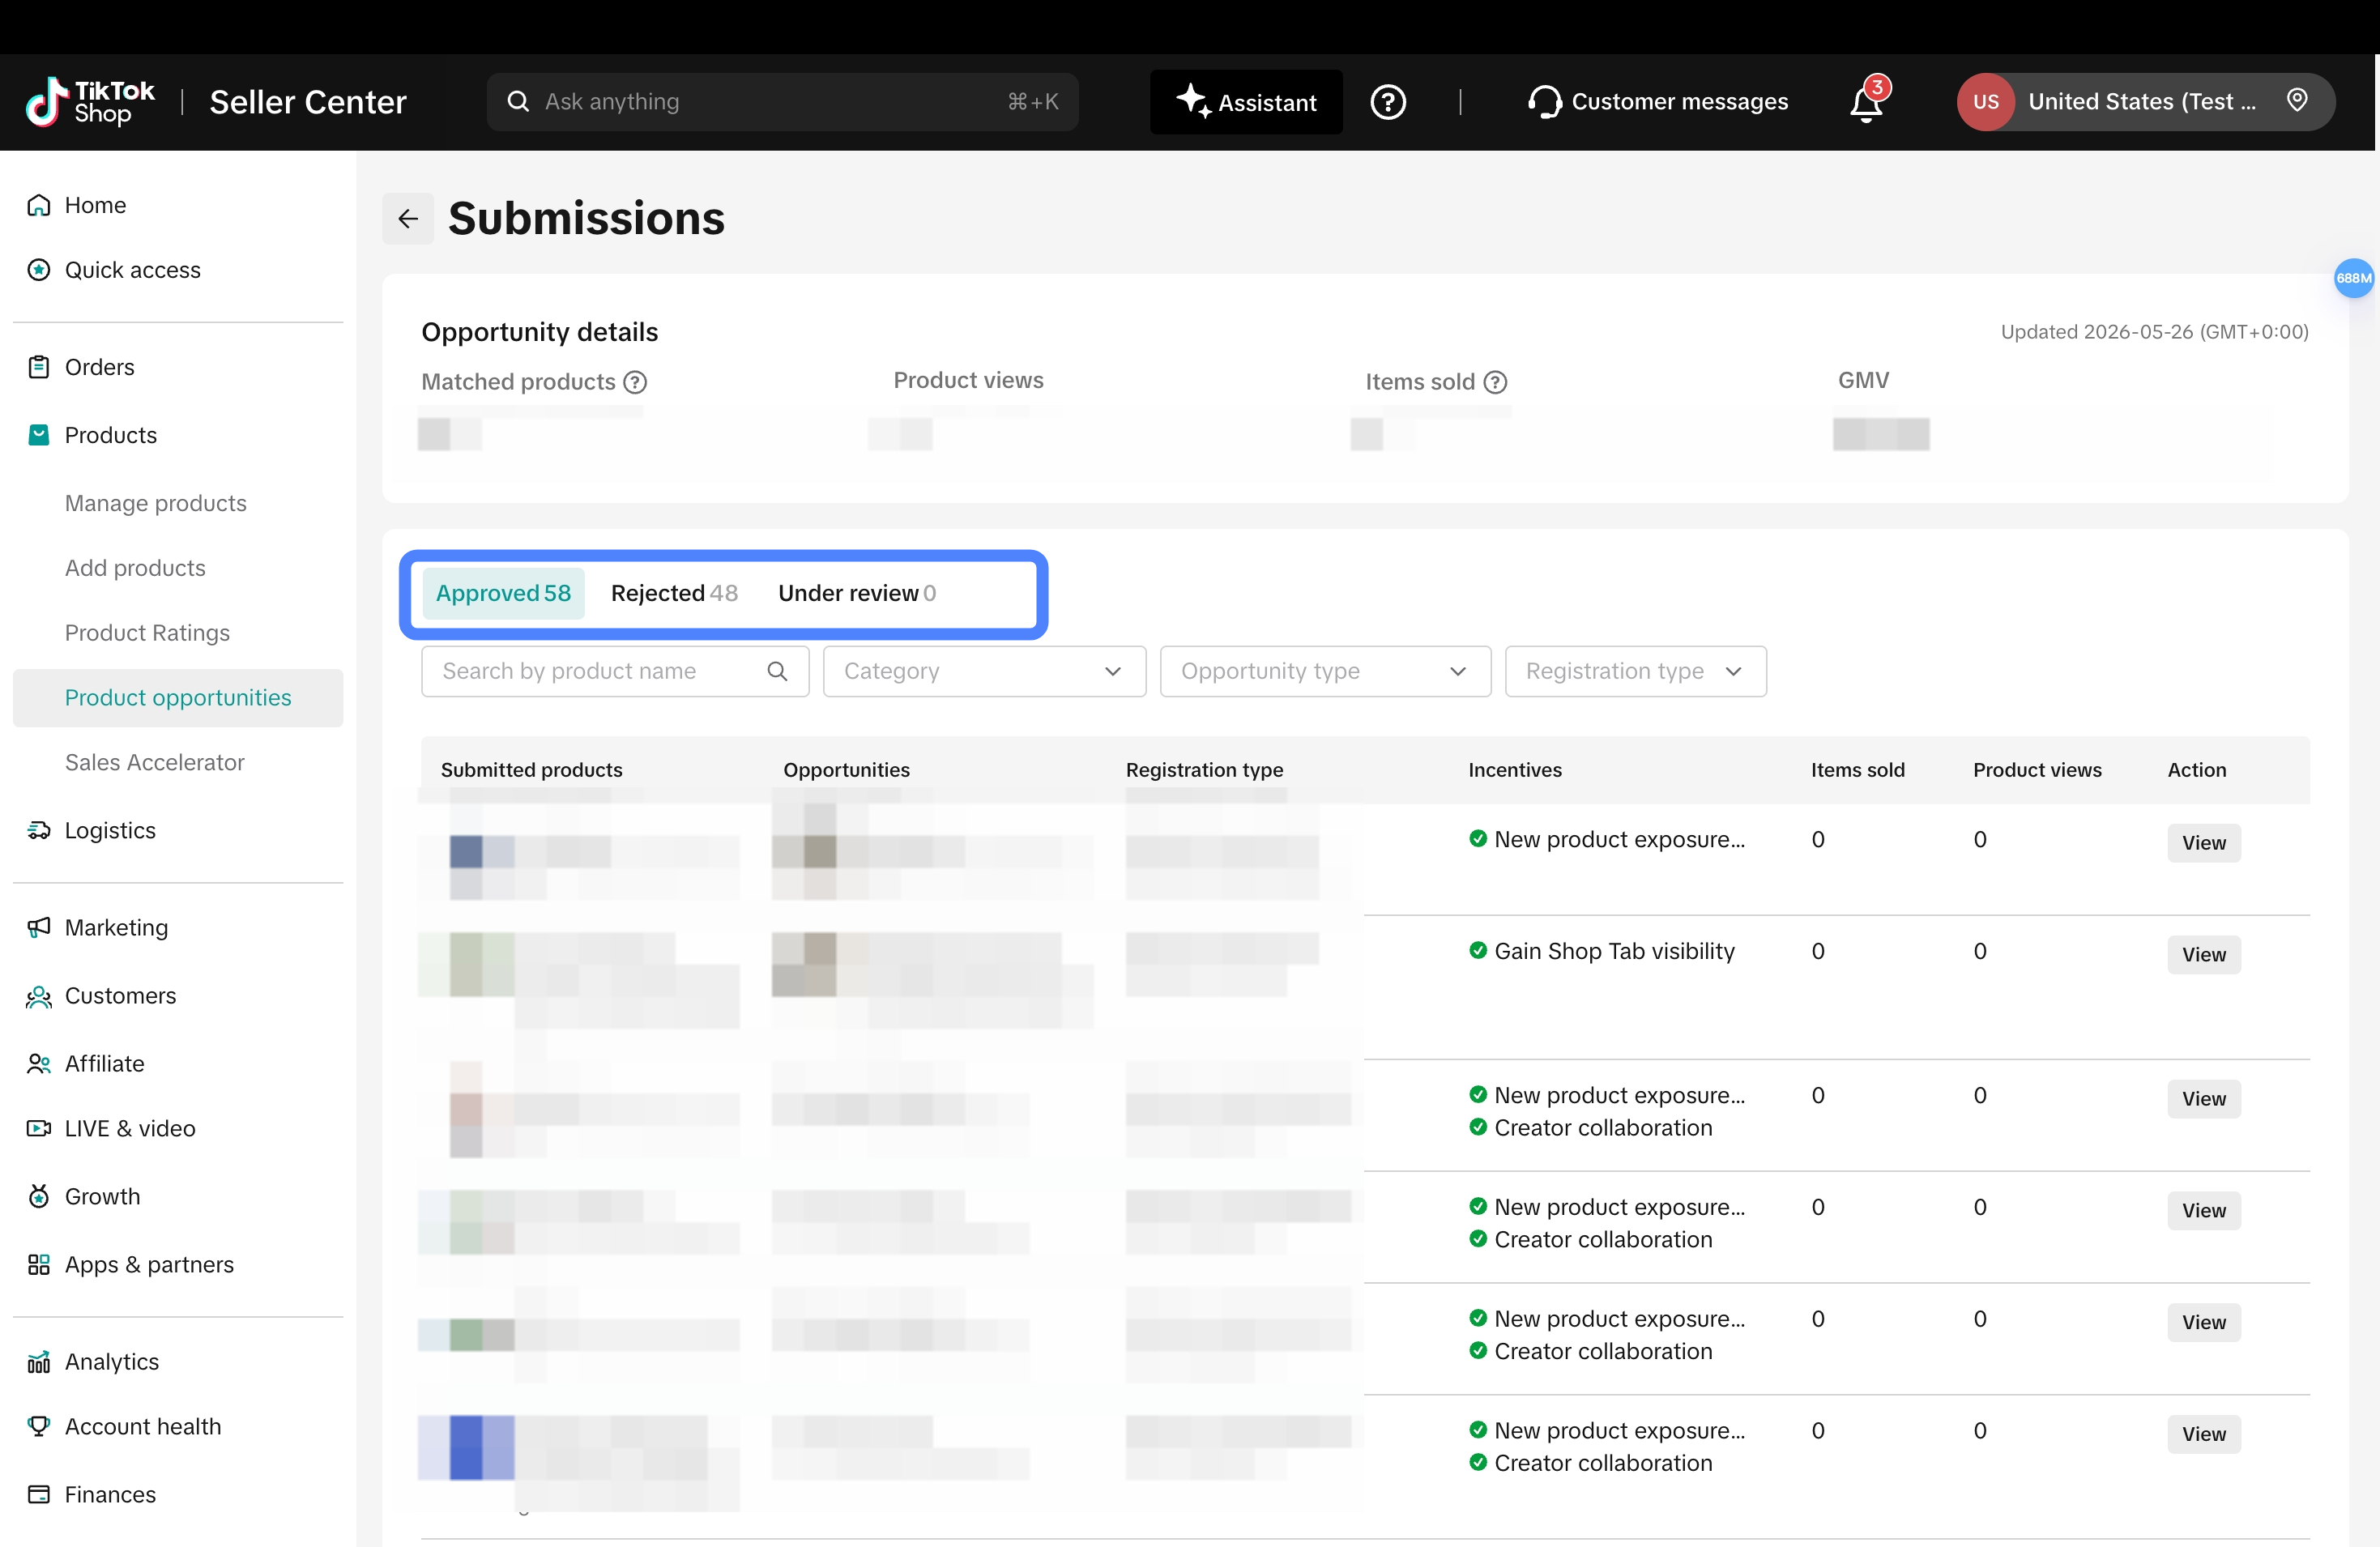2380x1547 pixels.
Task: Click the search magnifier in Ask anything bar
Action: point(518,102)
